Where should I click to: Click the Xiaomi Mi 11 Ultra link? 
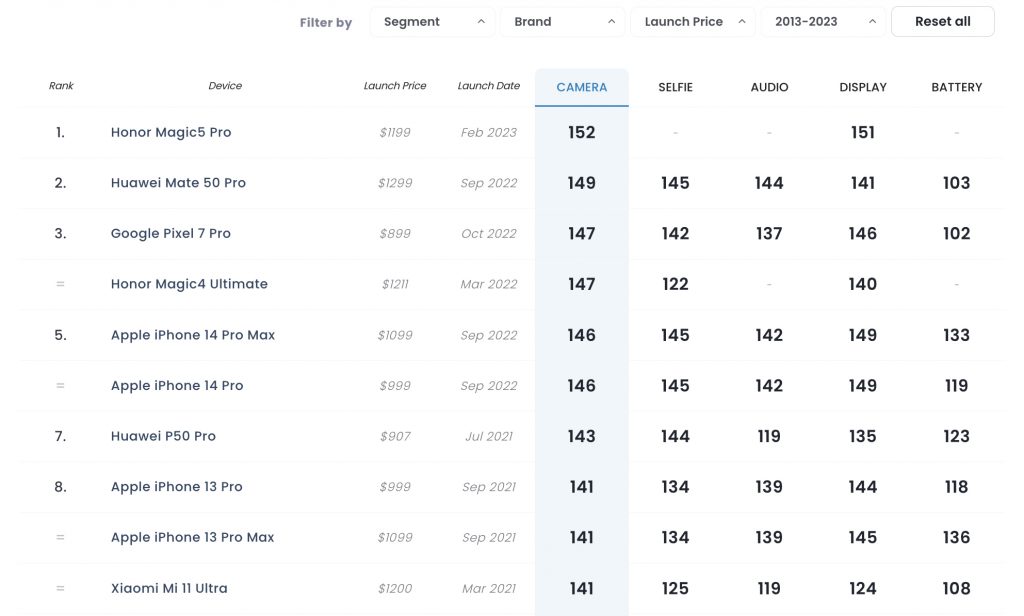(x=169, y=588)
